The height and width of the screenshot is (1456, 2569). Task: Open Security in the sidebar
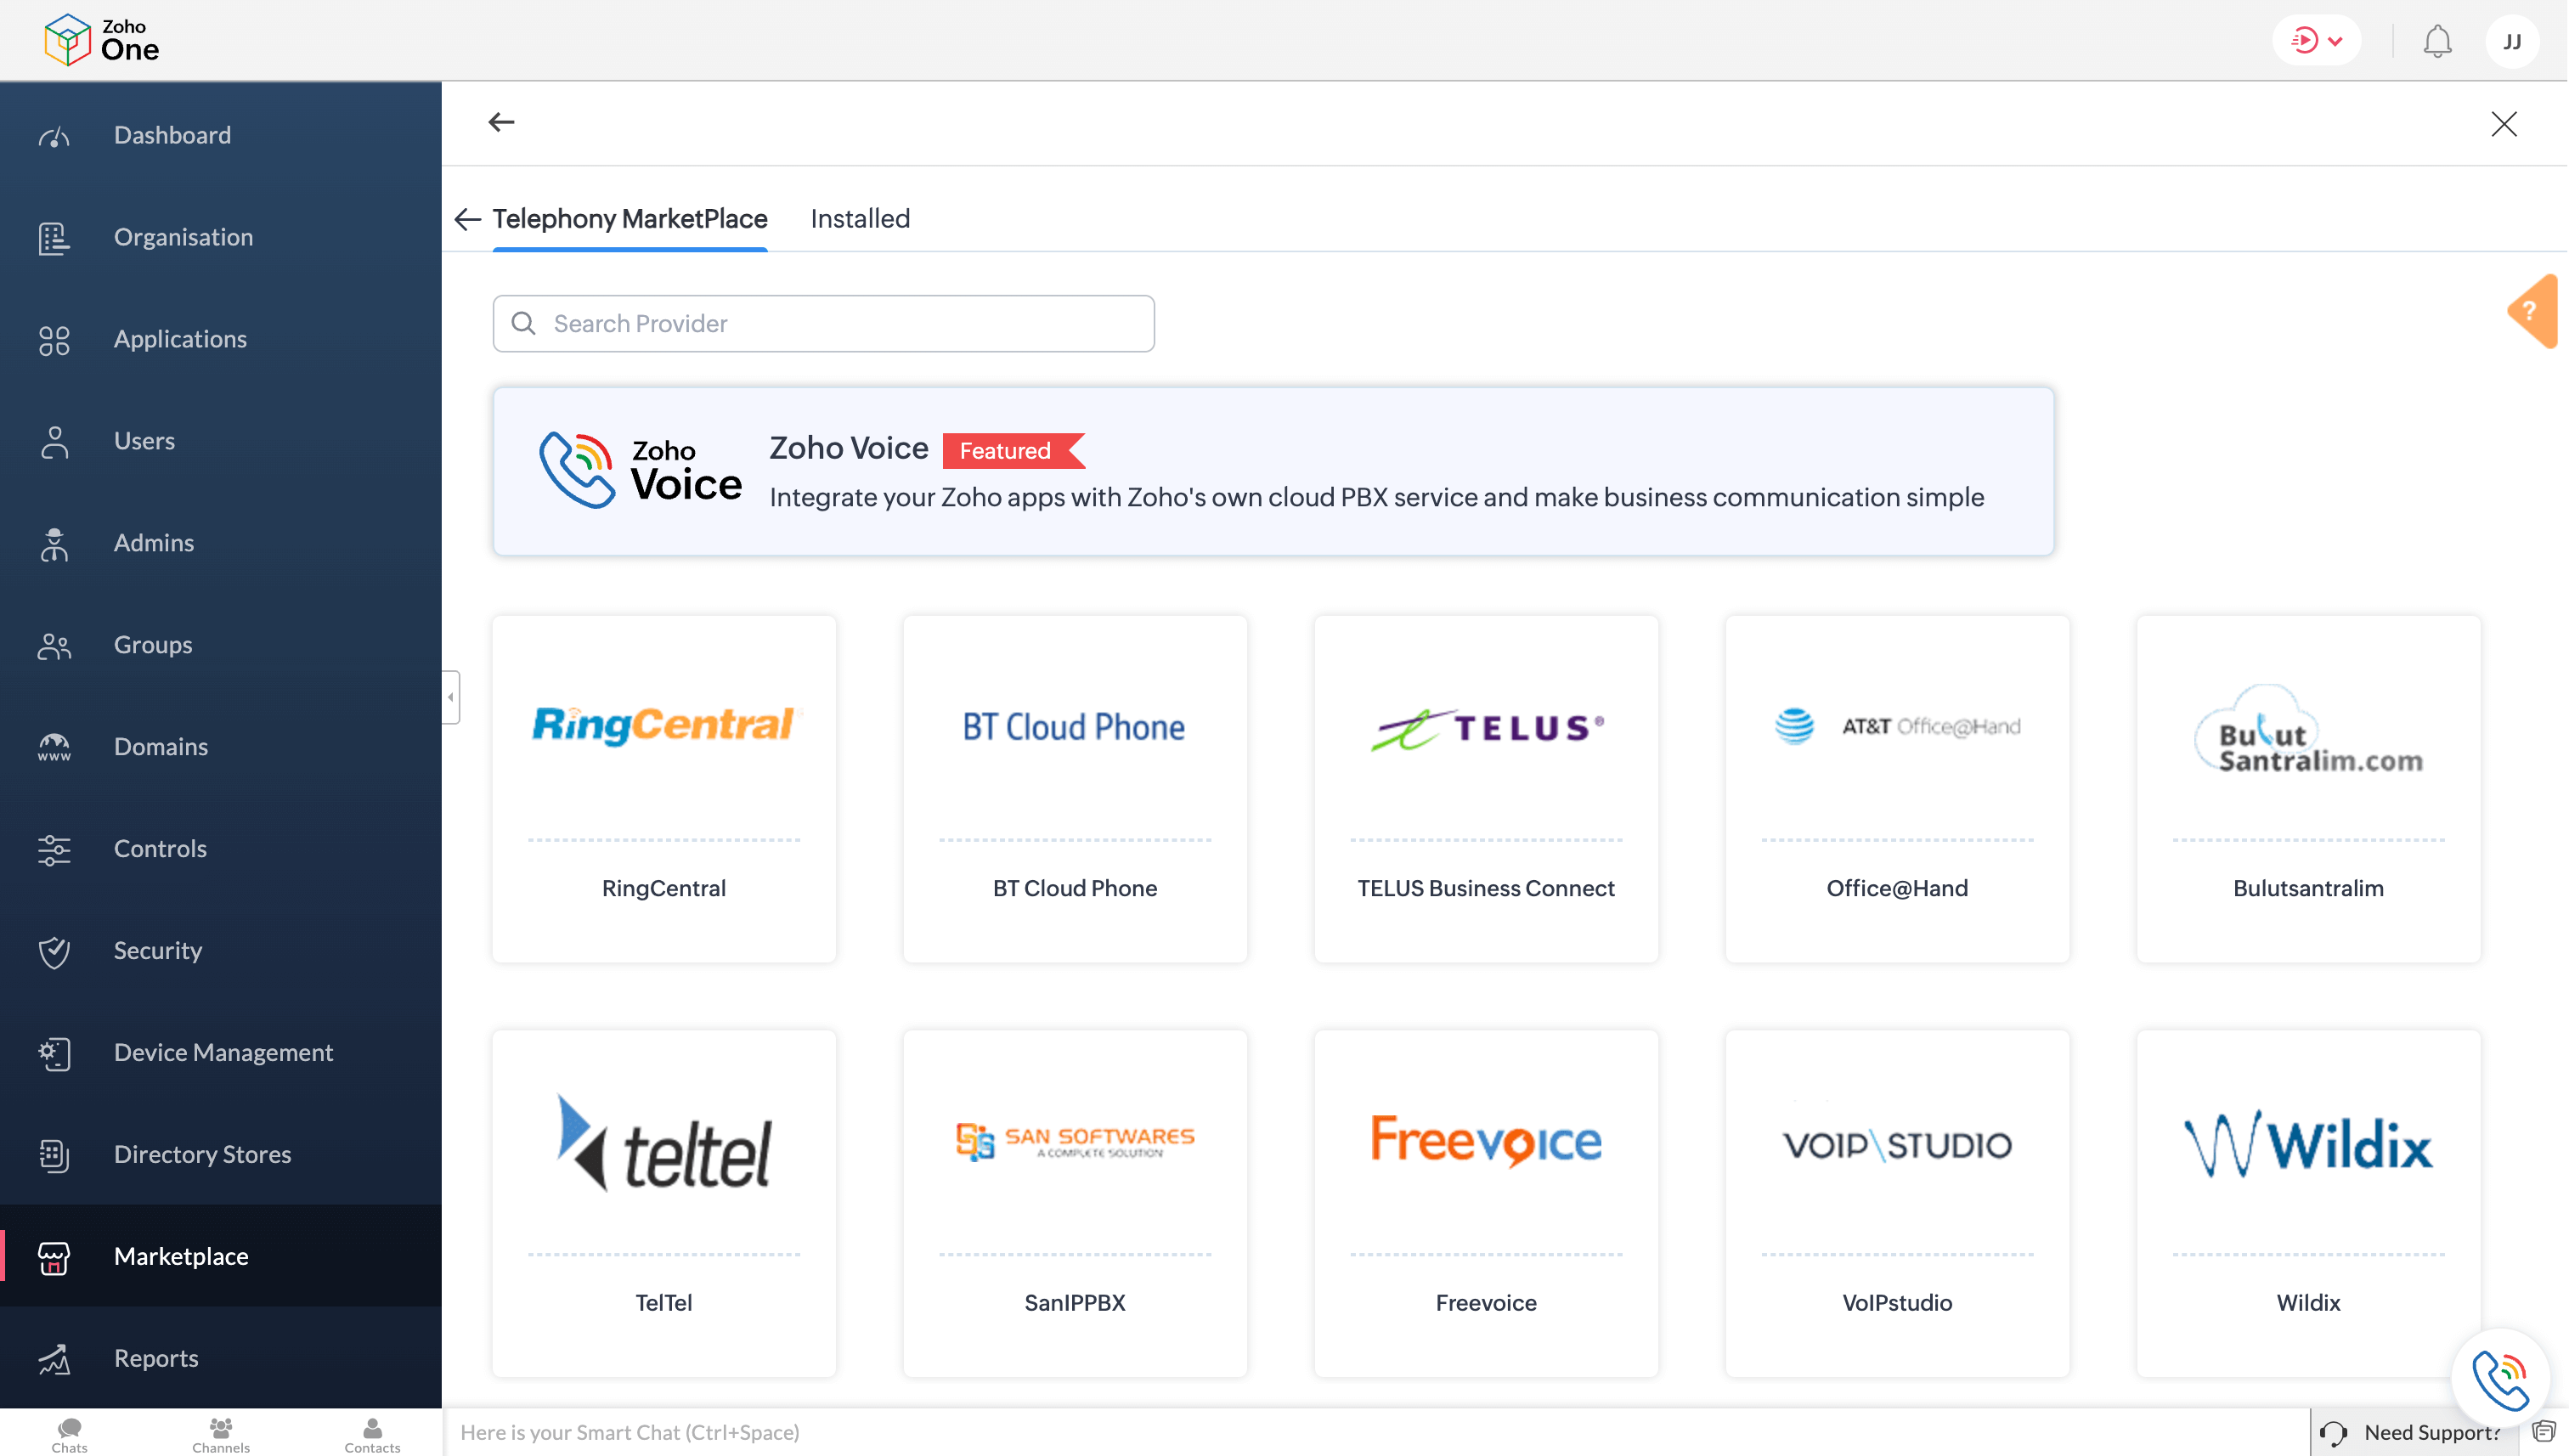(157, 950)
